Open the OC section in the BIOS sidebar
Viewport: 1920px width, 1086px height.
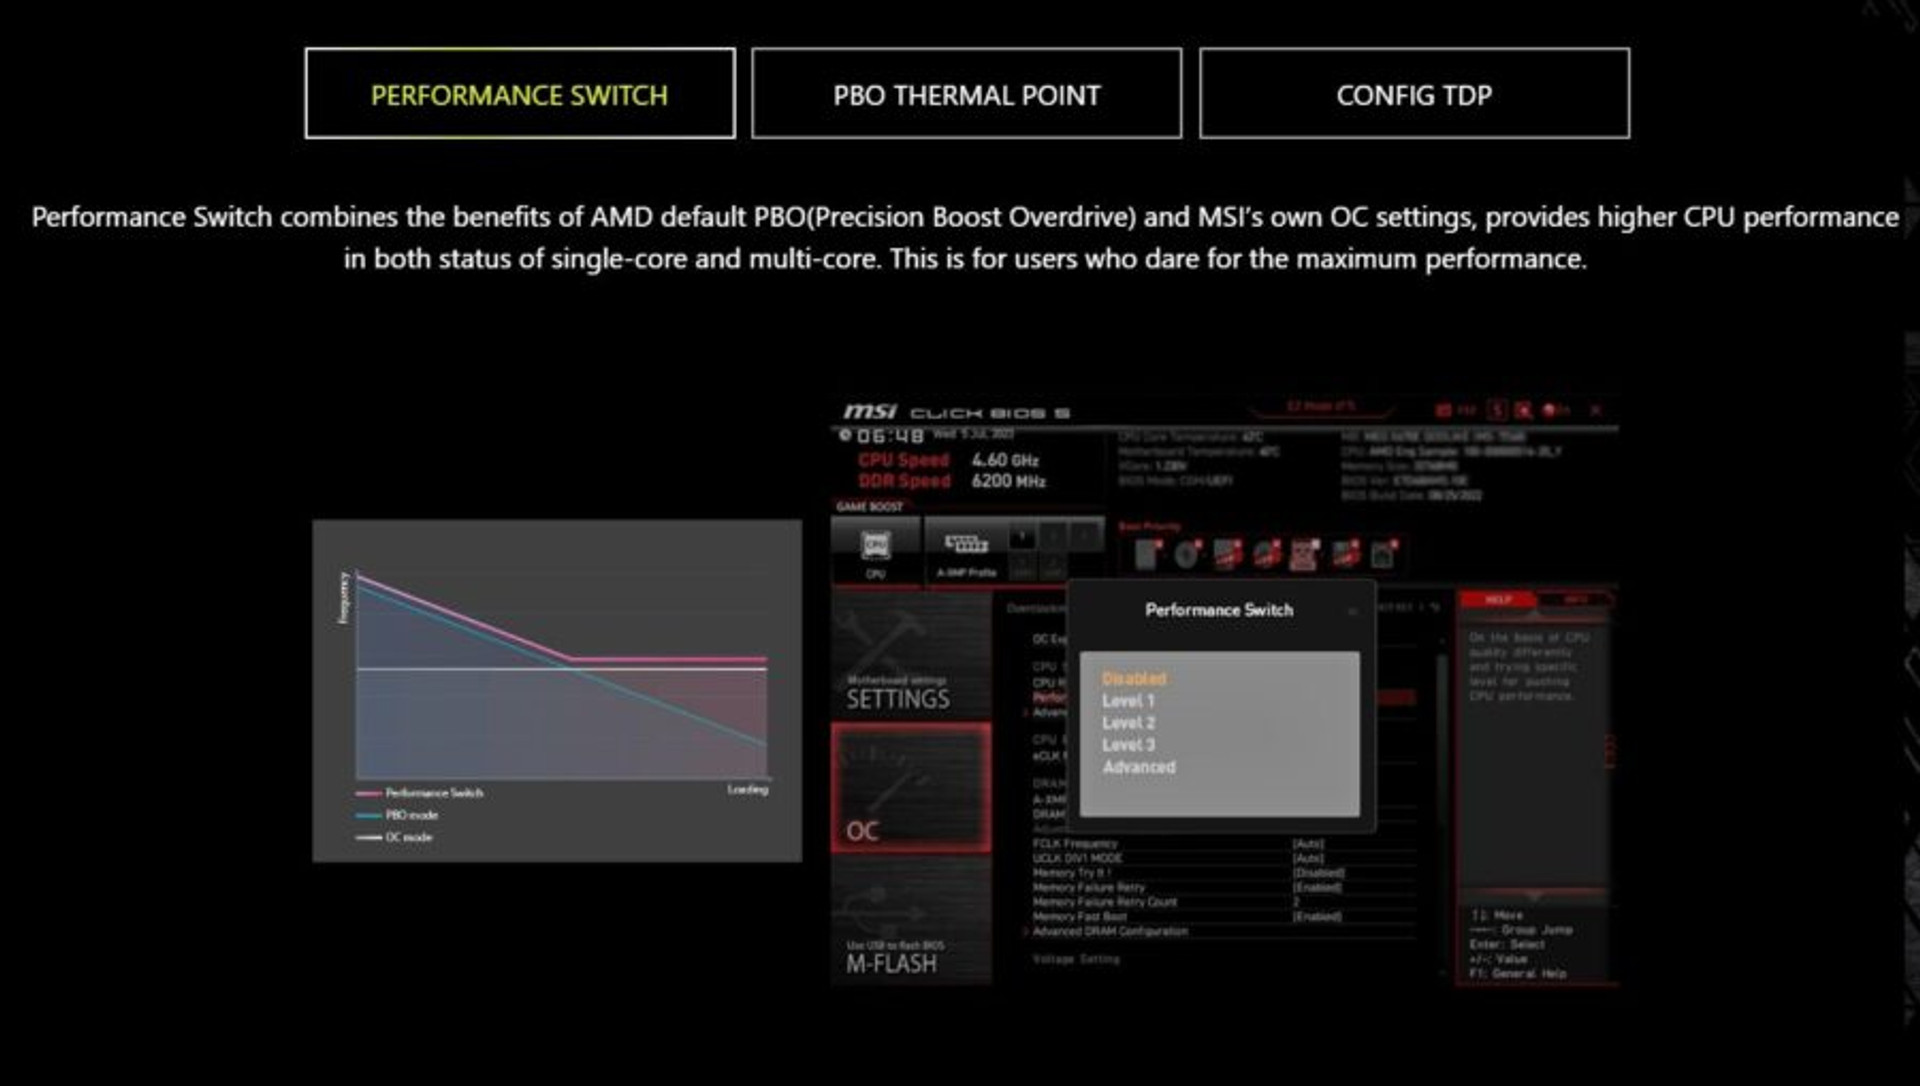click(x=911, y=788)
